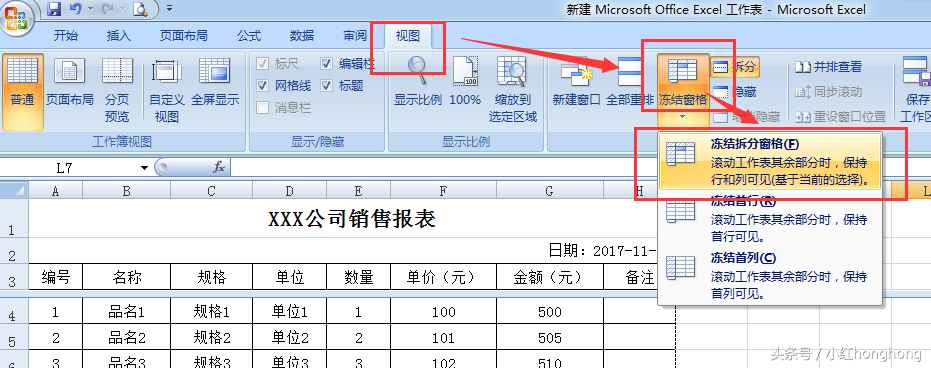Click the 编号 header cell
Screen dimensions: 931x368
[x=56, y=277]
